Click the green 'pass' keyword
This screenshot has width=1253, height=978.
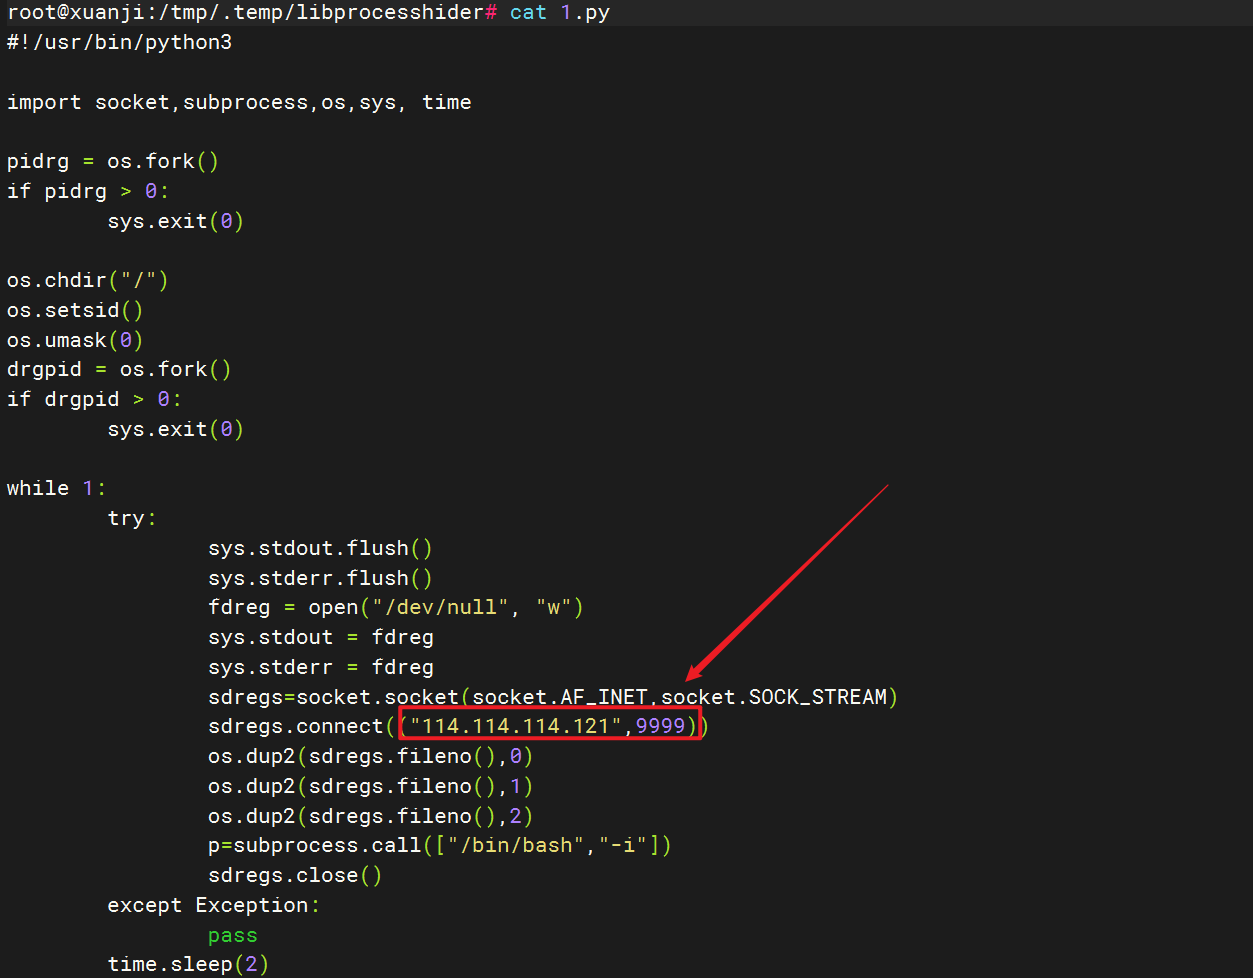[x=233, y=935]
